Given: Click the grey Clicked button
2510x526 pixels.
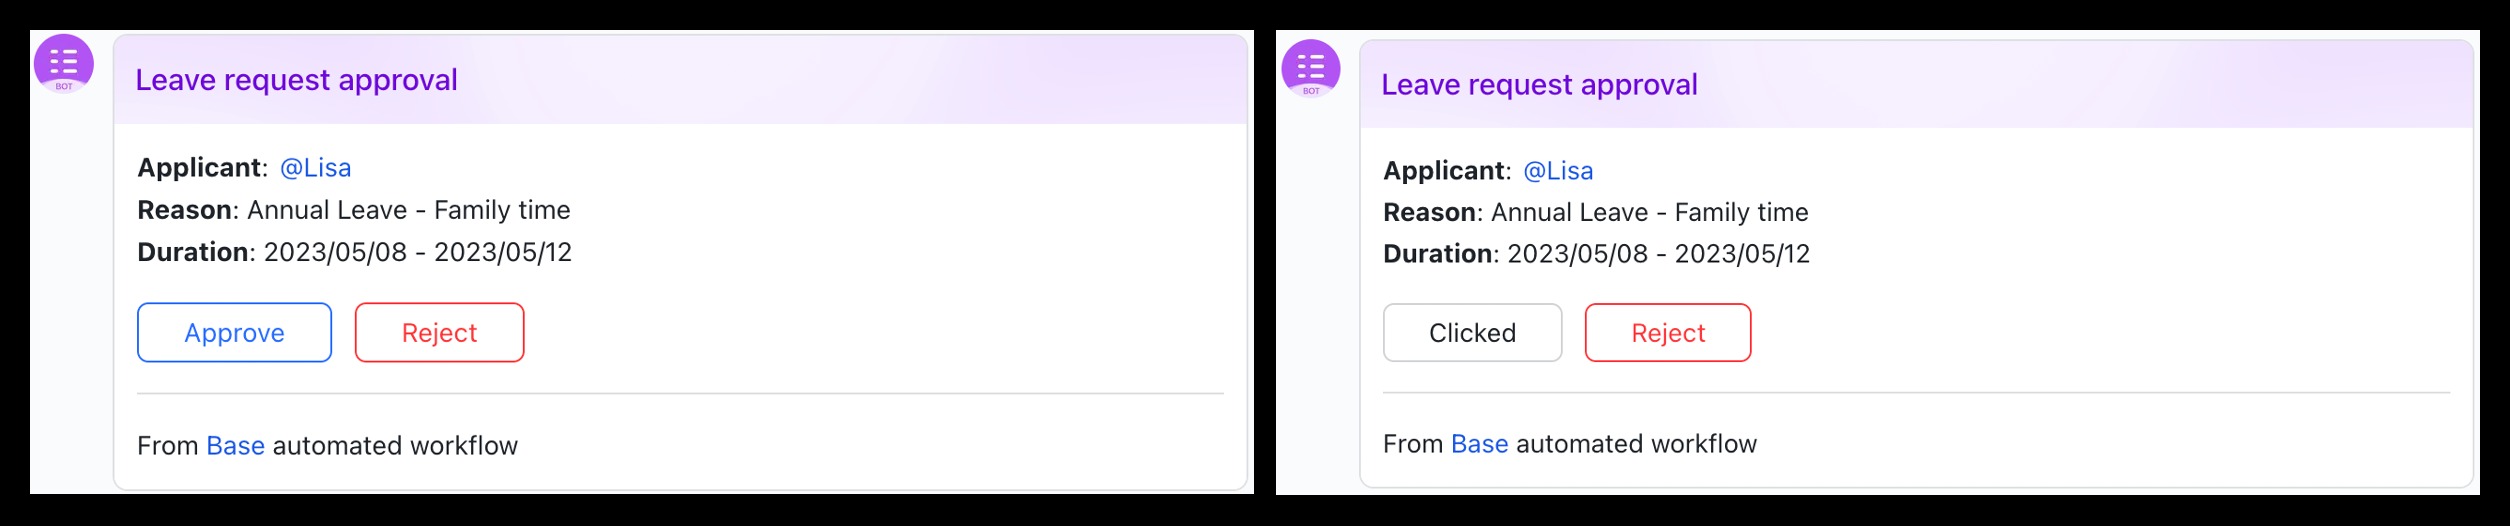Looking at the screenshot, I should tap(1472, 333).
